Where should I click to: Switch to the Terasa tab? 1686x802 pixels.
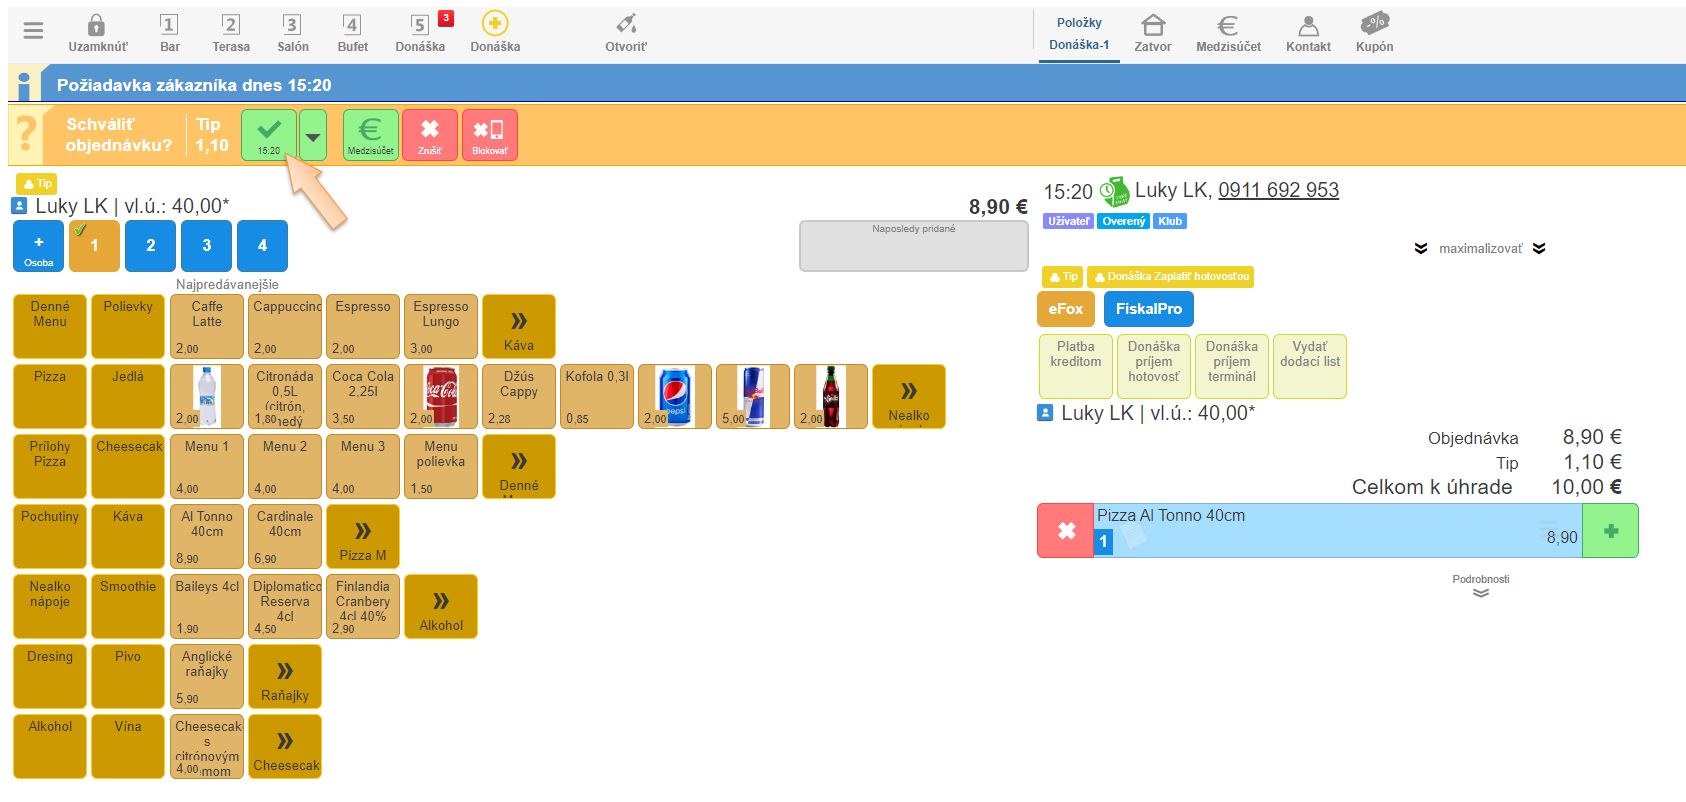[231, 33]
